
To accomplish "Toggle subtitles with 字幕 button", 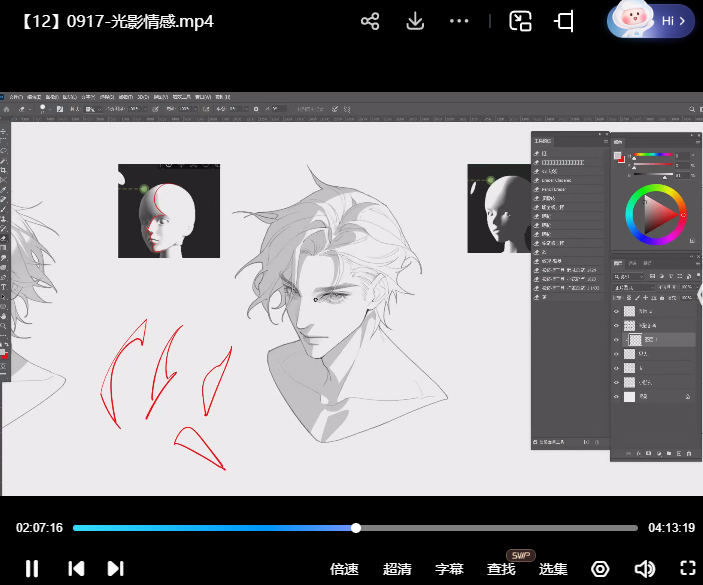I will click(x=449, y=569).
